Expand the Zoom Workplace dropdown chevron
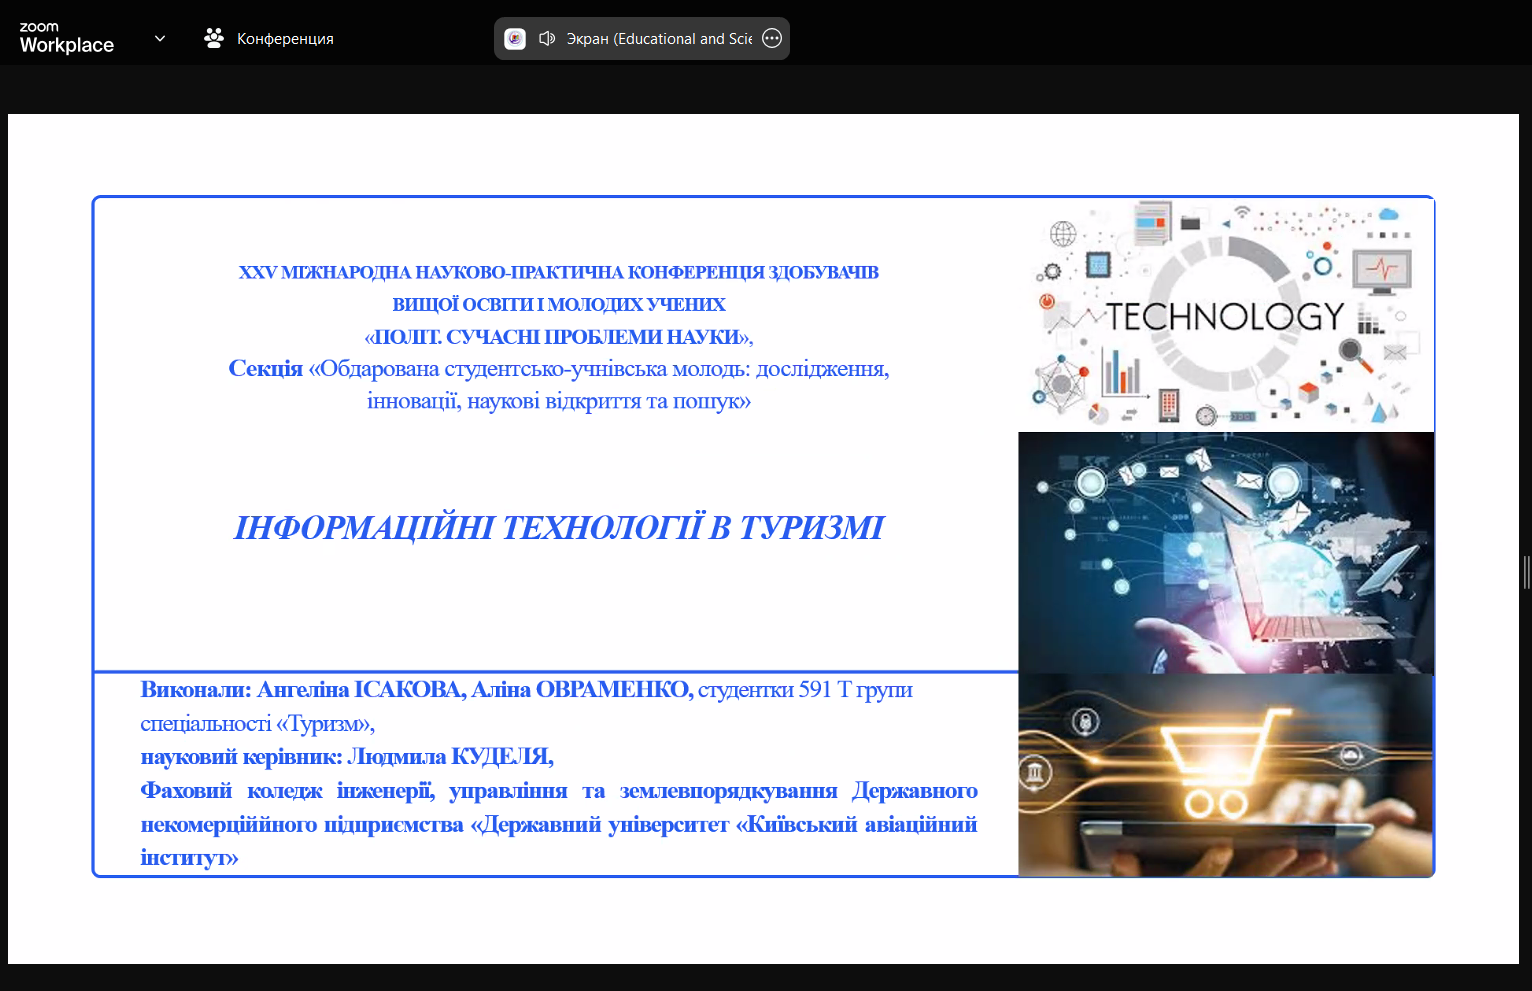Viewport: 1532px width, 991px height. (160, 39)
